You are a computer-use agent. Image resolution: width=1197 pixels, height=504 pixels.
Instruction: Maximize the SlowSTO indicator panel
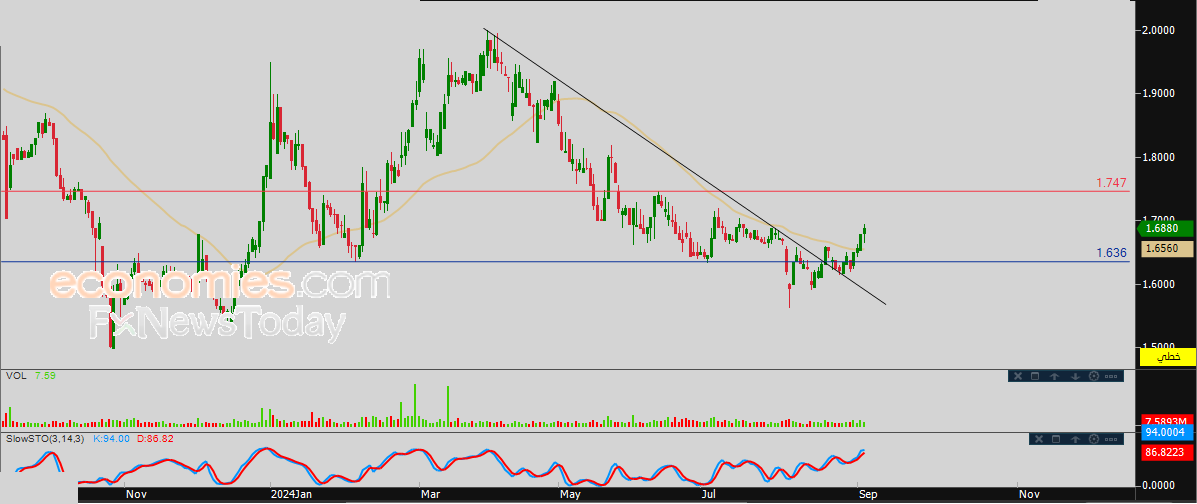point(1057,439)
